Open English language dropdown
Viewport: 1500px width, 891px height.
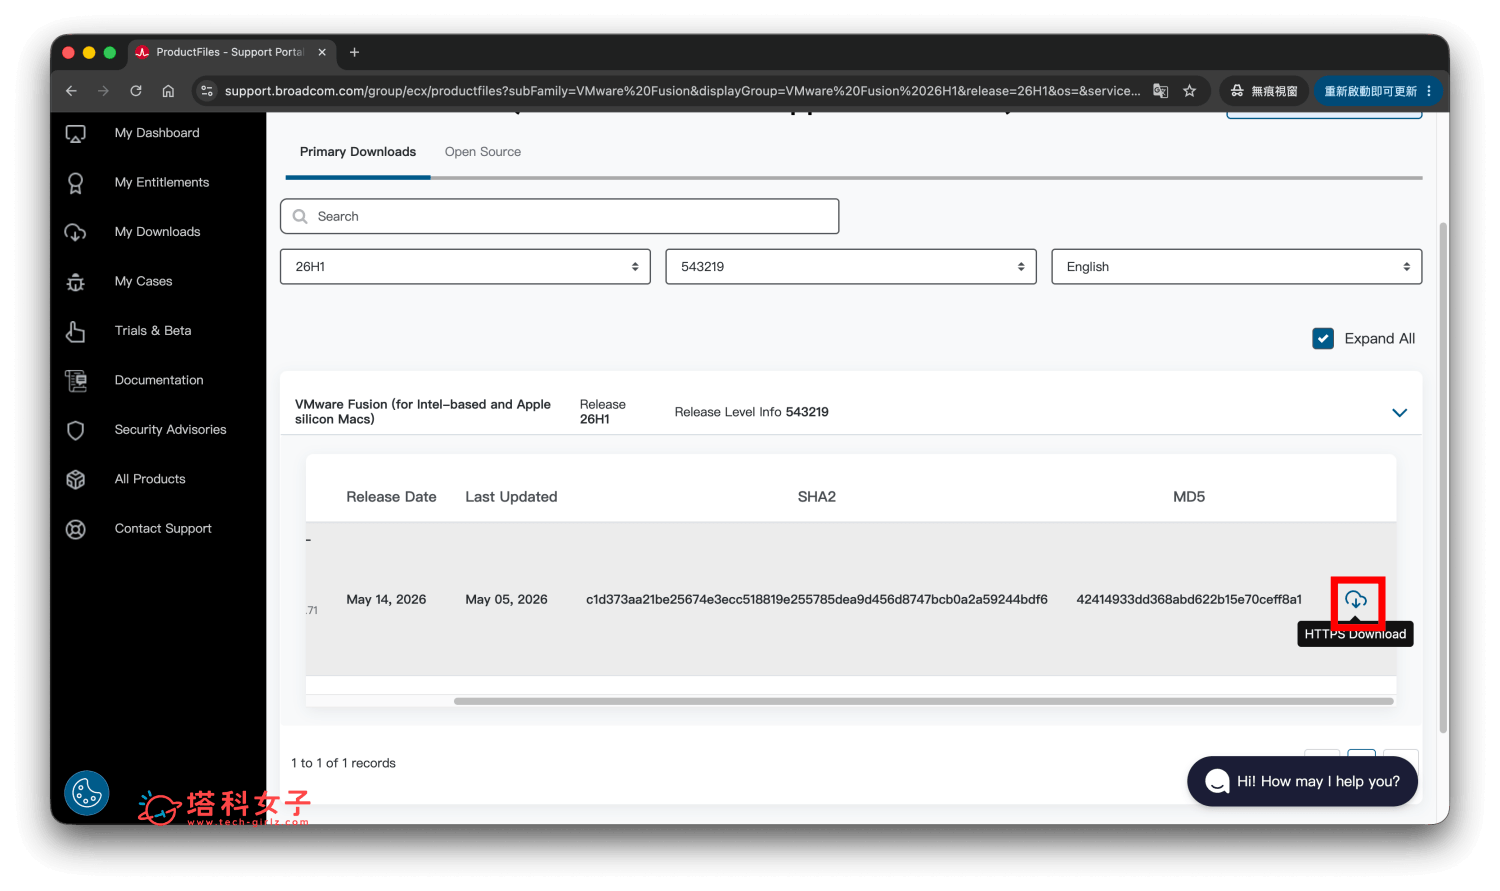pos(1237,267)
